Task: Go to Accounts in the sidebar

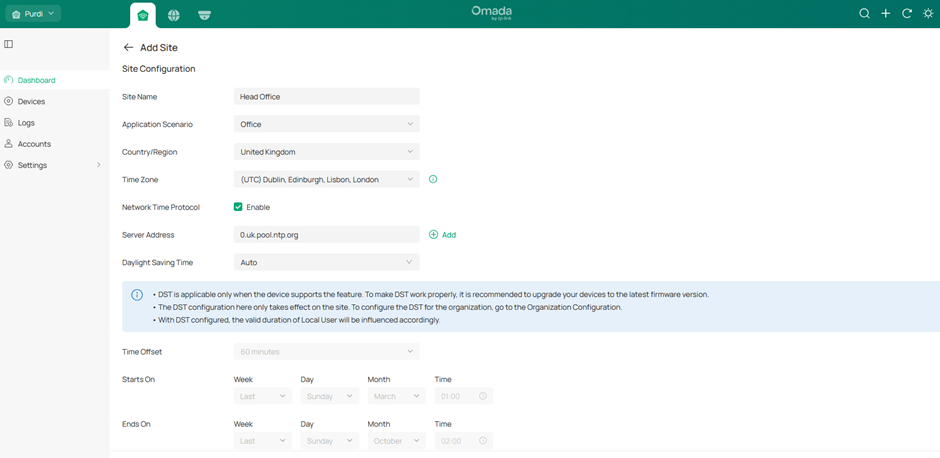Action: tap(34, 144)
